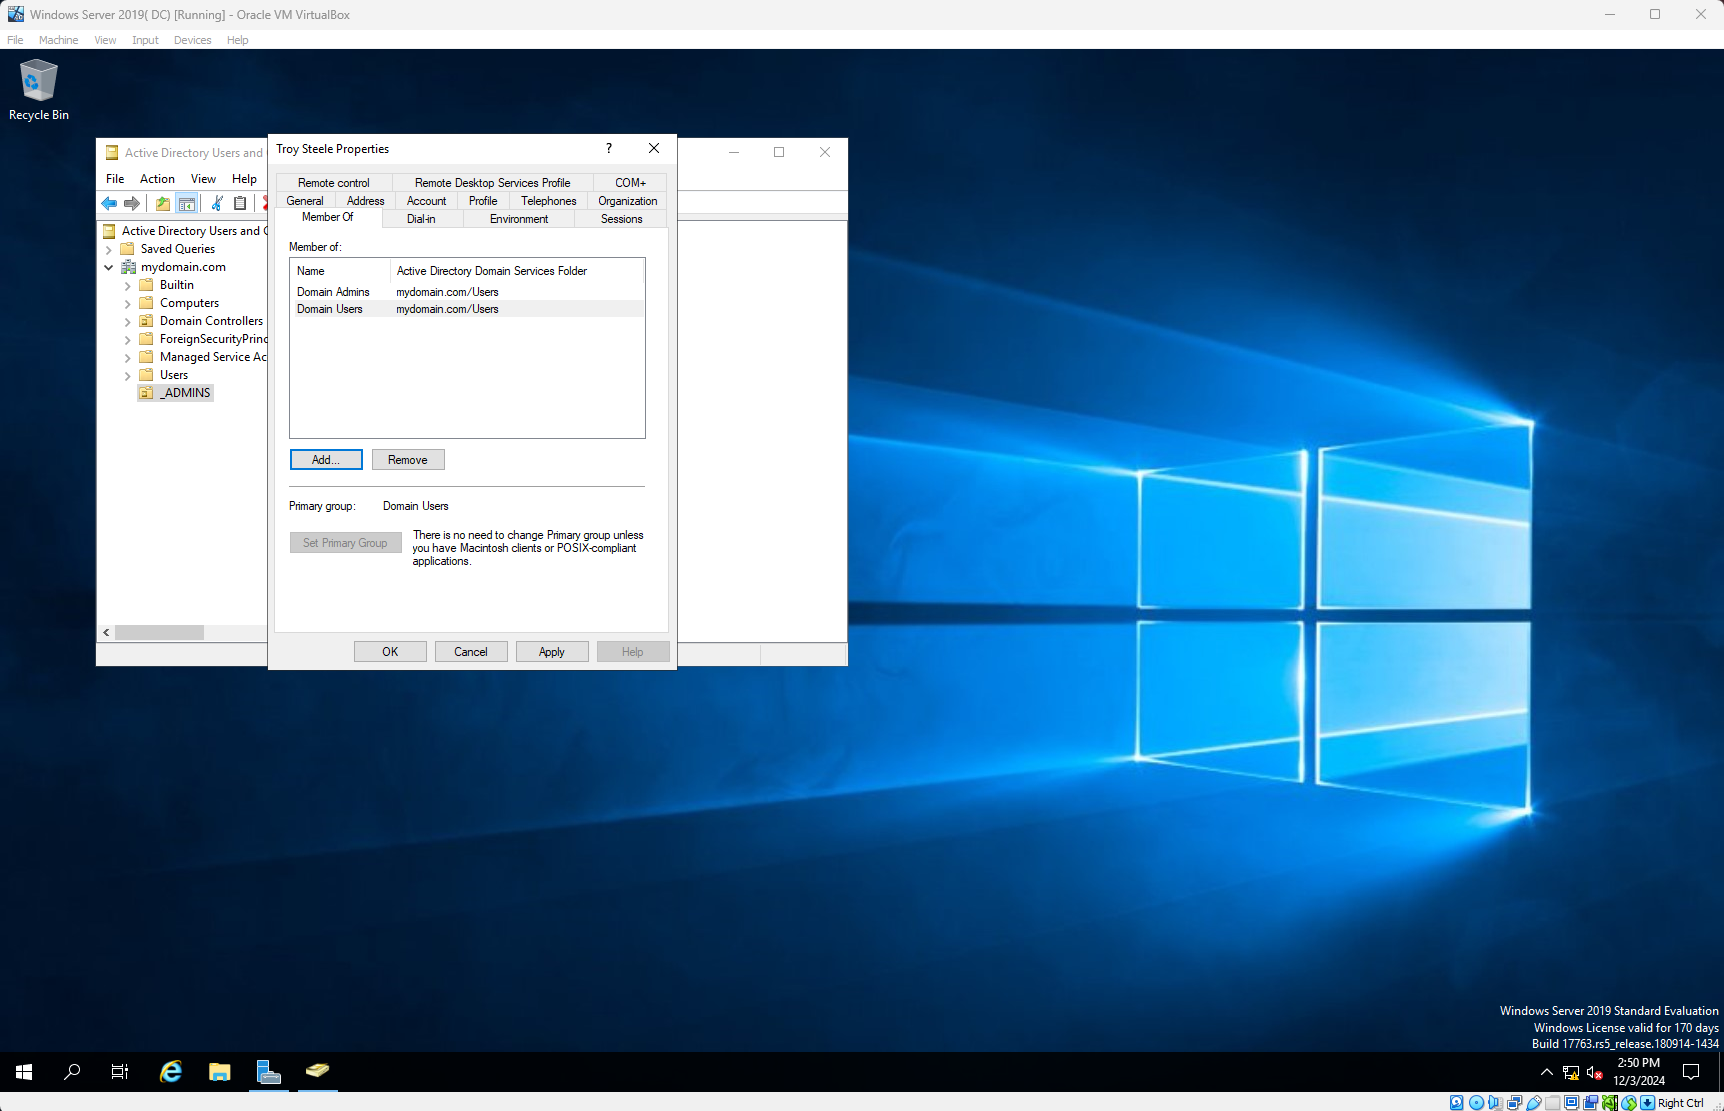Open VirtualBox Machine menu
The image size is (1724, 1111).
point(58,40)
